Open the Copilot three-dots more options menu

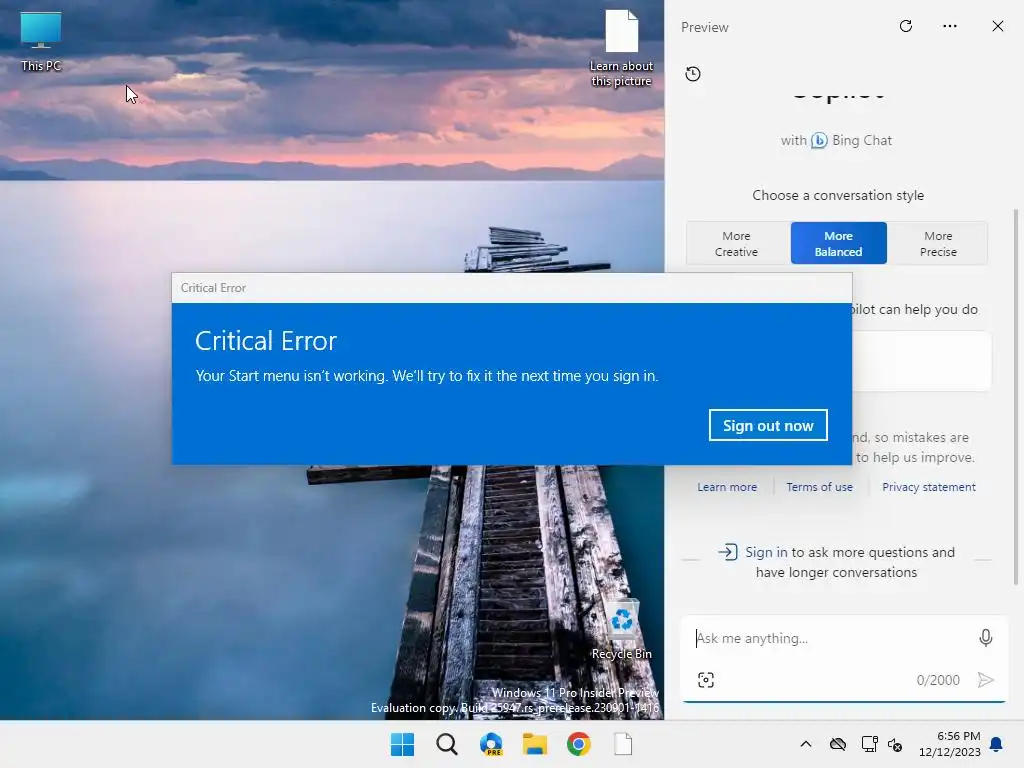[950, 26]
